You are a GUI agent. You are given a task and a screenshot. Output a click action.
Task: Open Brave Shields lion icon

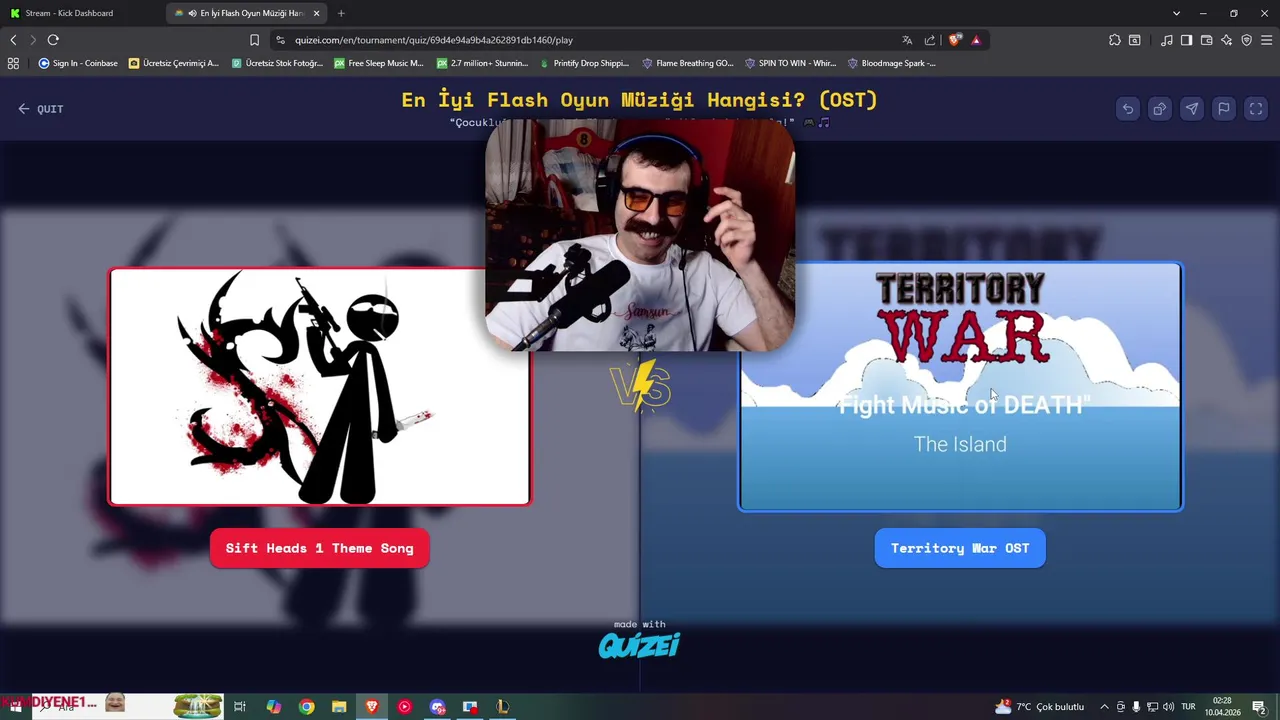point(955,40)
